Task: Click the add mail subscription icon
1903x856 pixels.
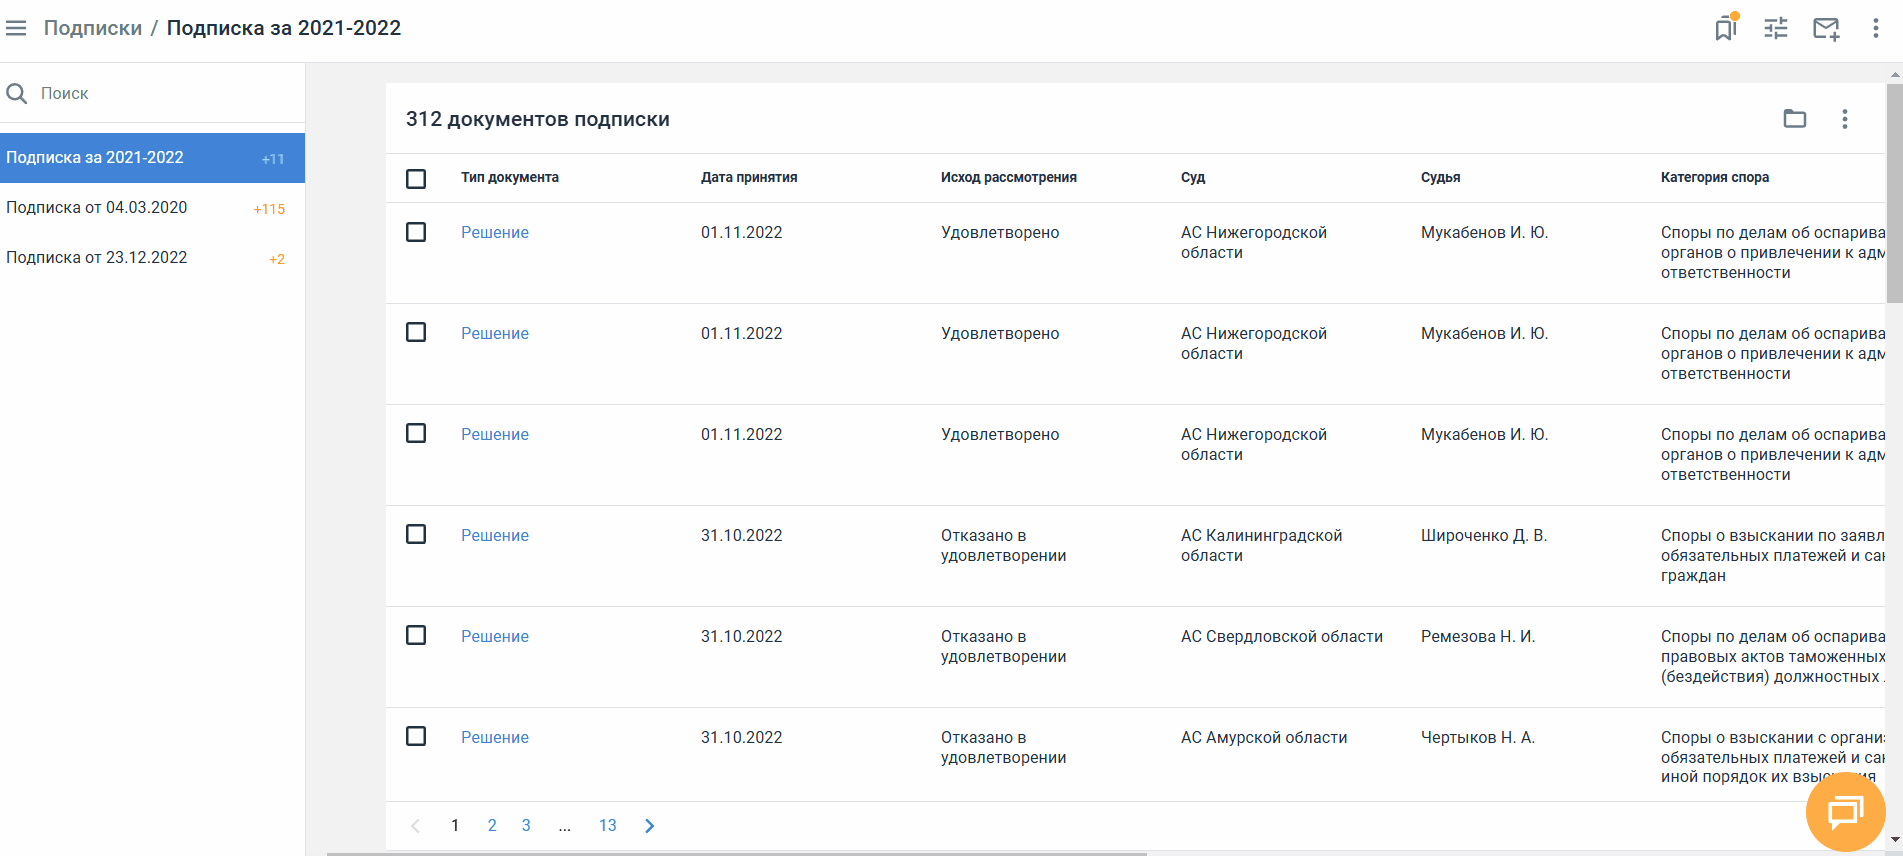Action: point(1826,28)
